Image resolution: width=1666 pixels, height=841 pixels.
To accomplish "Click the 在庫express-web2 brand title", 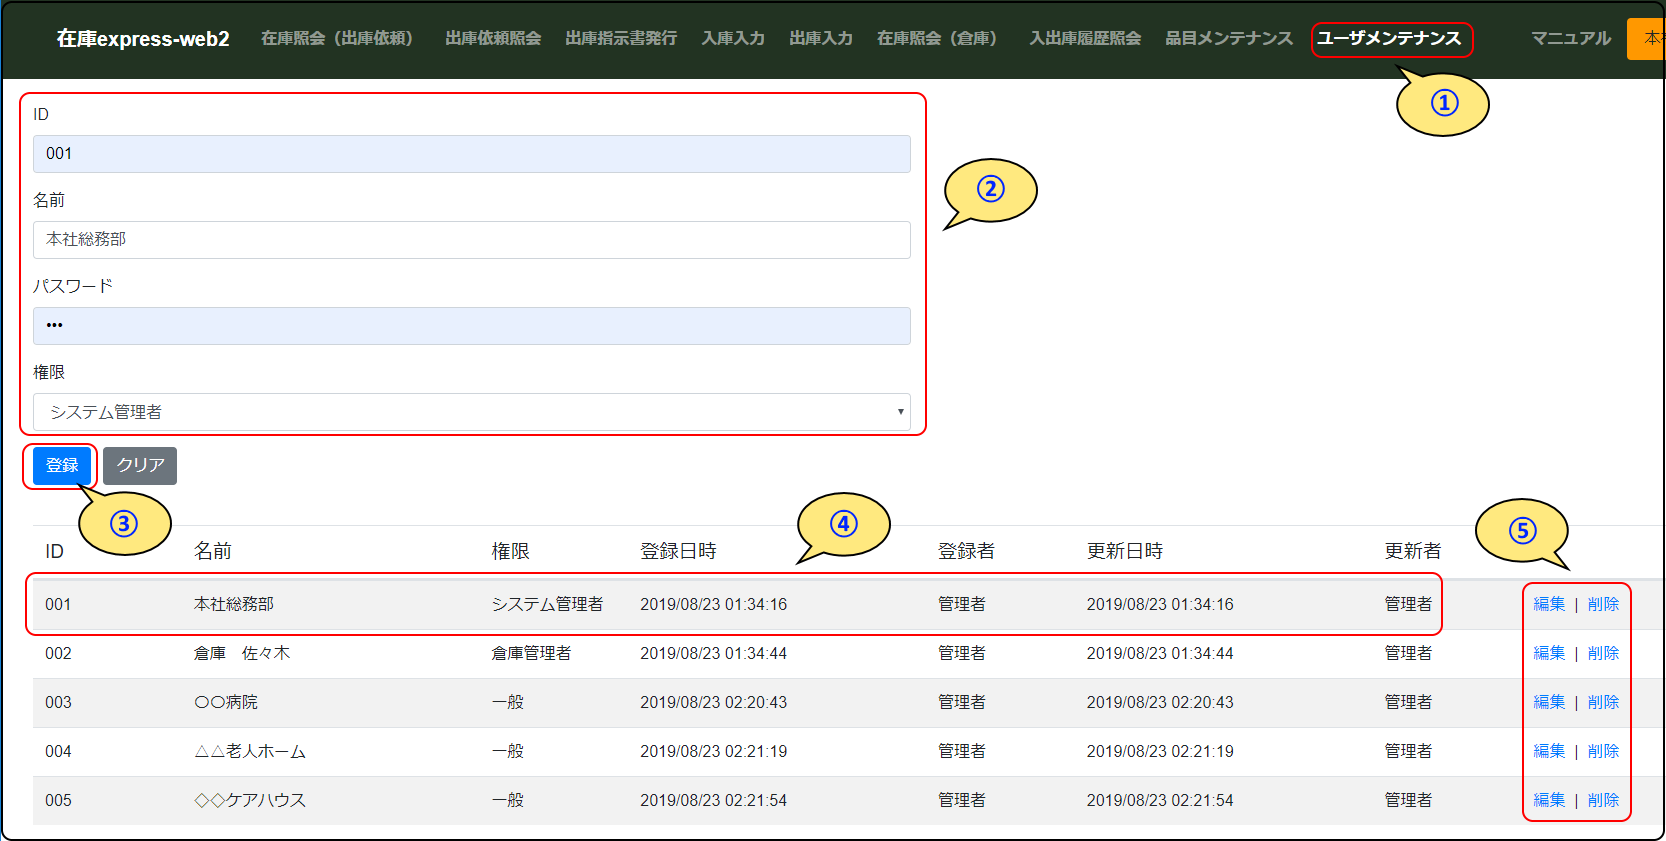I will point(143,39).
